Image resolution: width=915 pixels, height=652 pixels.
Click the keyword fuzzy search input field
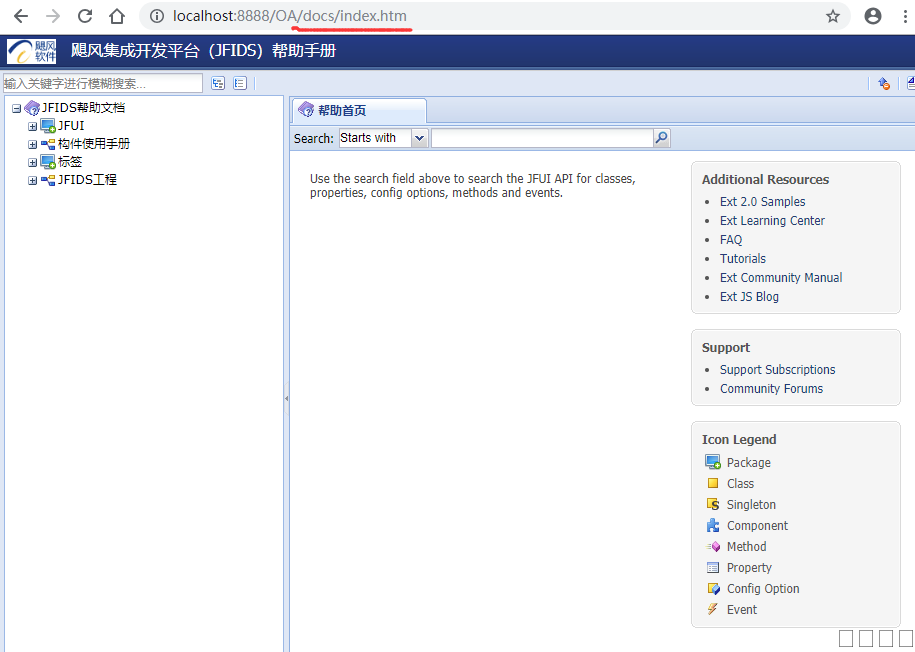click(x=102, y=84)
